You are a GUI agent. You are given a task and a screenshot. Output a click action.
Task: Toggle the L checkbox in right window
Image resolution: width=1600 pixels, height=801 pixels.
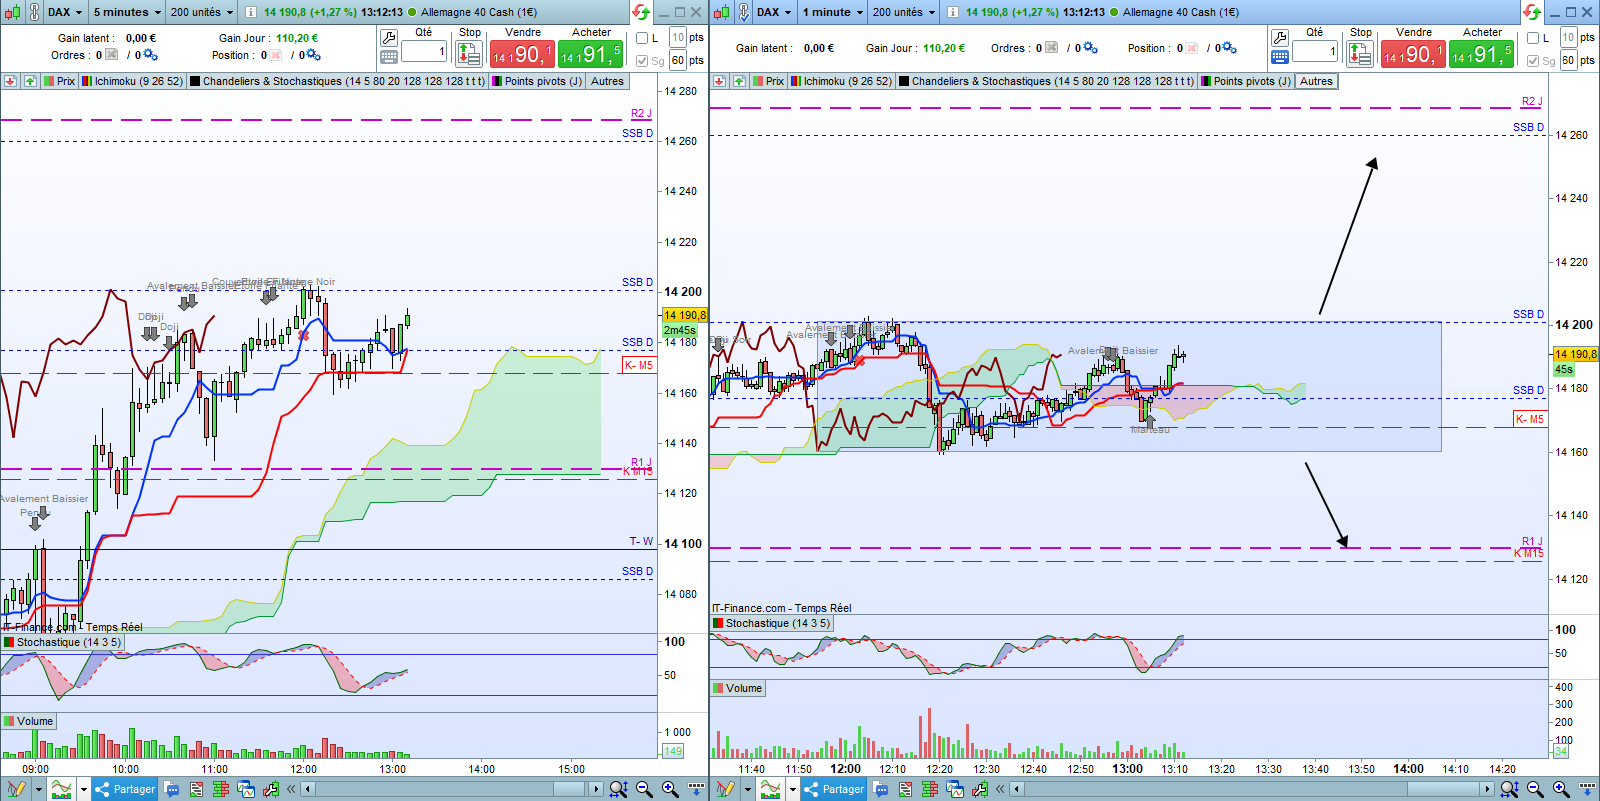(x=1533, y=38)
